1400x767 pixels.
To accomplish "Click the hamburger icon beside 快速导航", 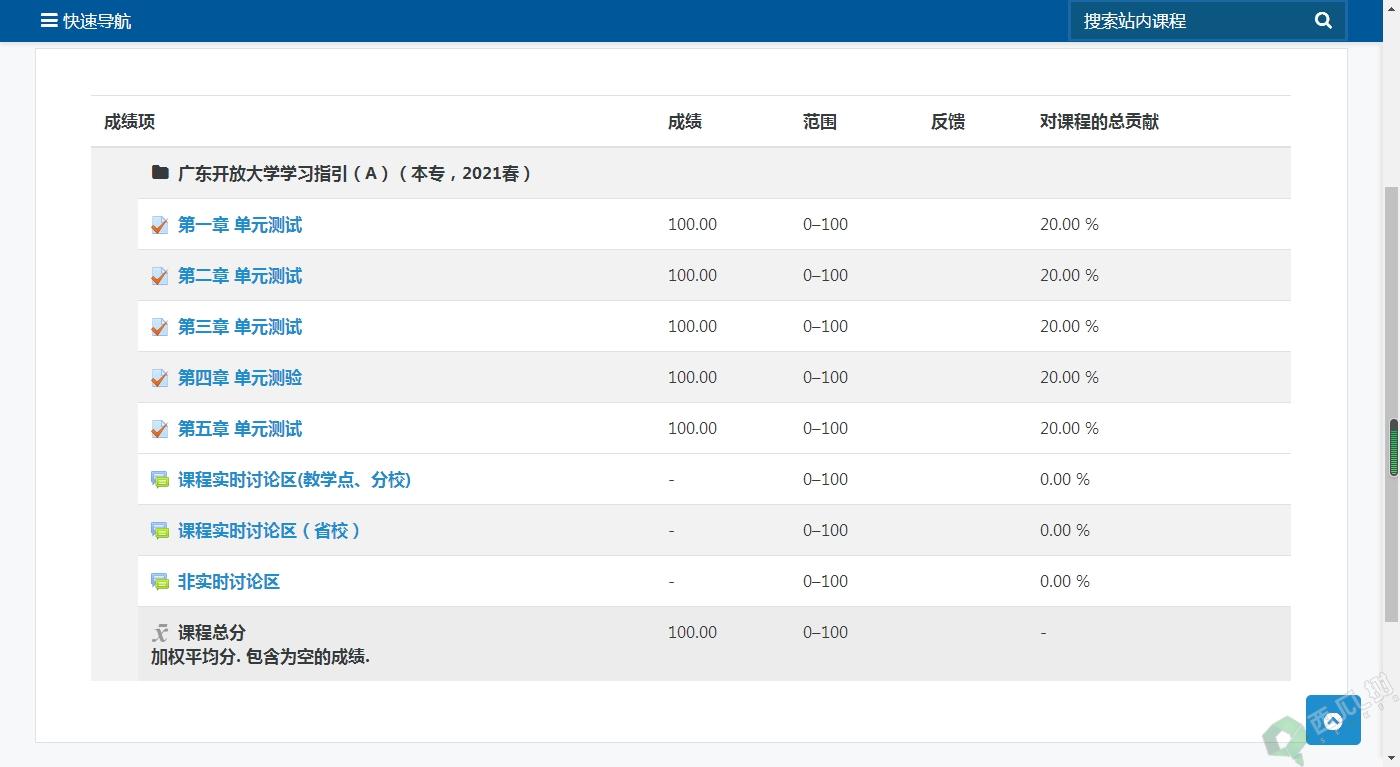I will (49, 20).
